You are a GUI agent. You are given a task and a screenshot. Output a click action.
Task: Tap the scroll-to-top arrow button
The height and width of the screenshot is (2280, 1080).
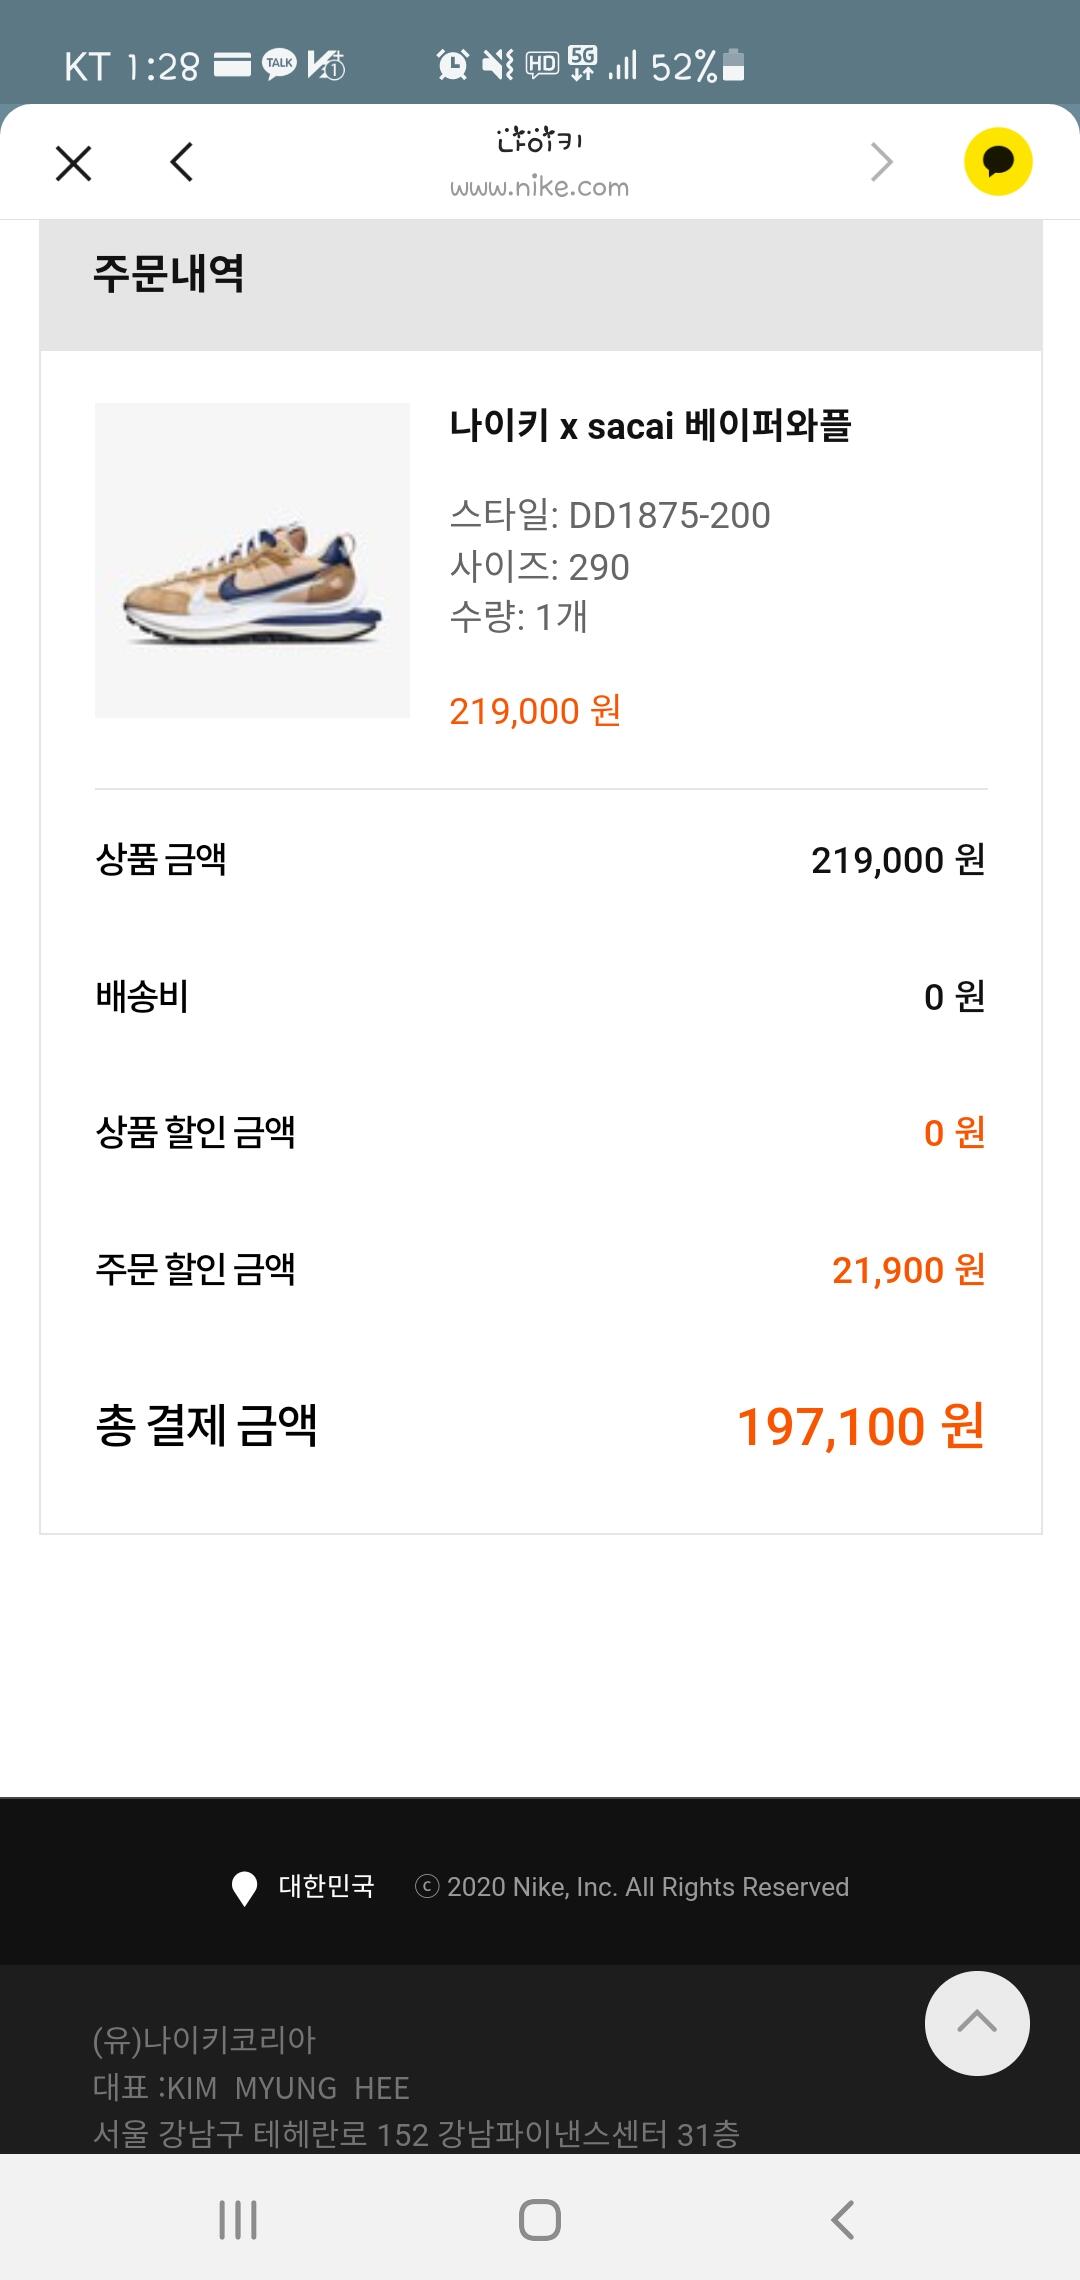point(977,2023)
